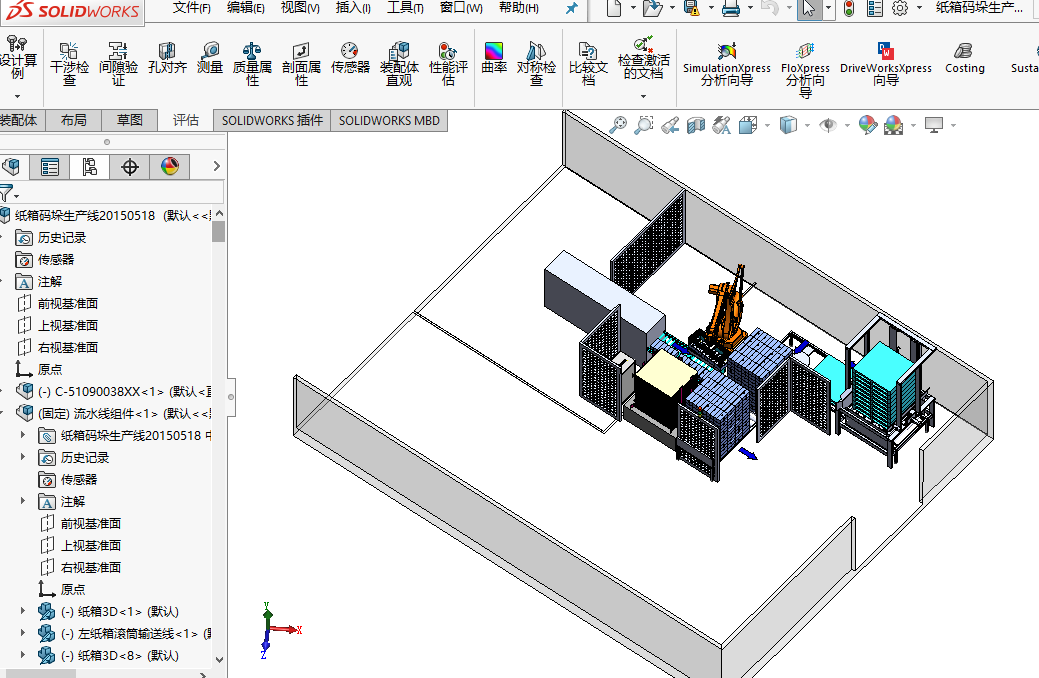Toggle the pushpin next to 帮助 menu
This screenshot has width=1039, height=678.
571,8
